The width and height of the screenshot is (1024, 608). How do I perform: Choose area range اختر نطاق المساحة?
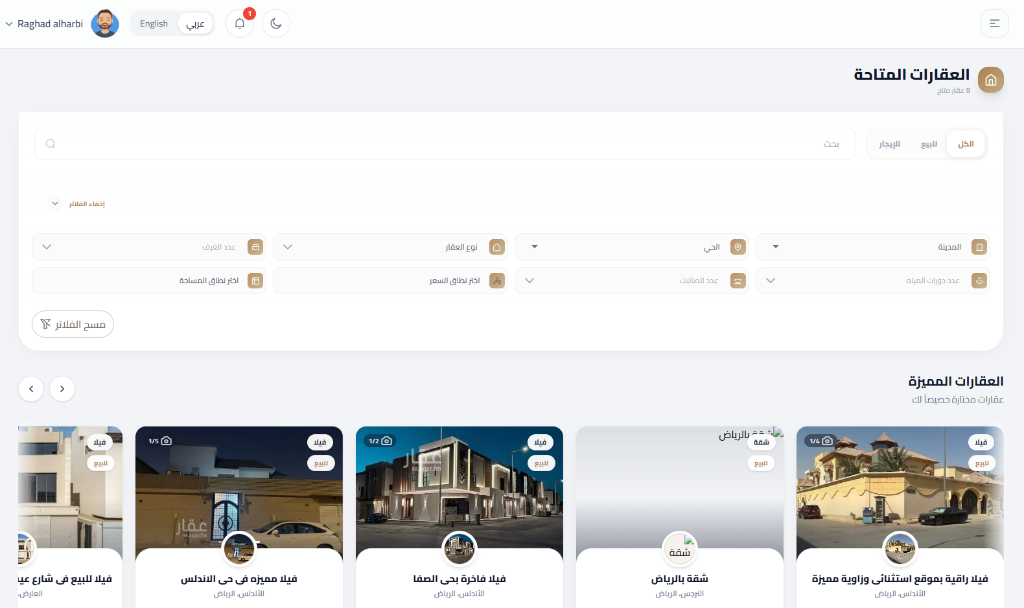coord(149,280)
